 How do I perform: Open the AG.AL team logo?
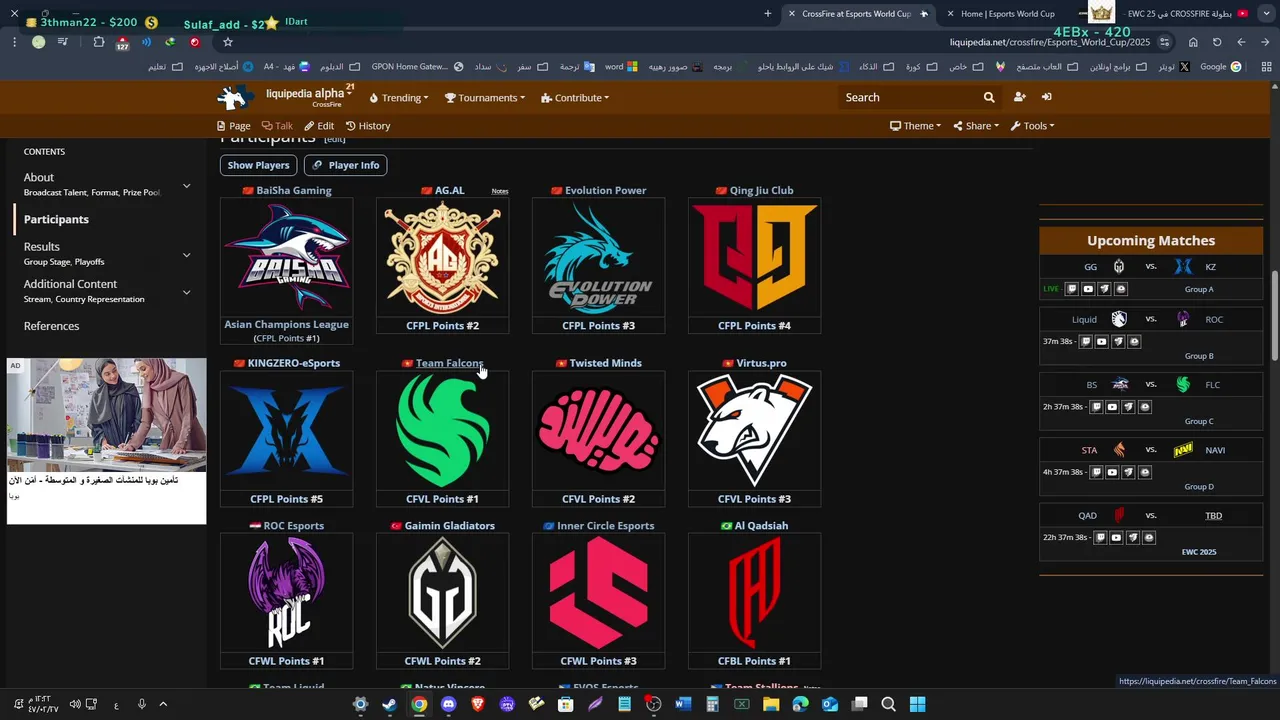tap(442, 257)
